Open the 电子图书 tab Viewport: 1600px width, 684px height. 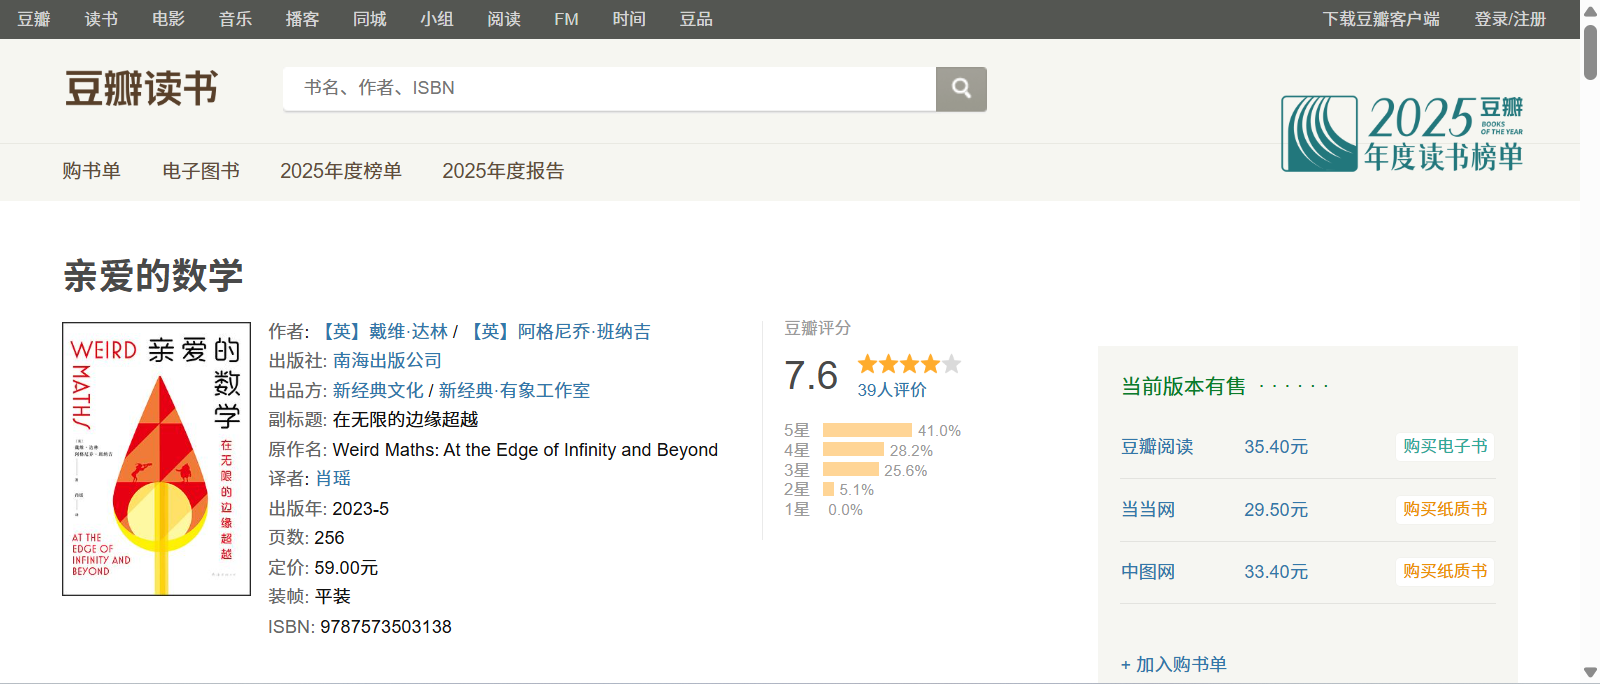pyautogui.click(x=201, y=171)
